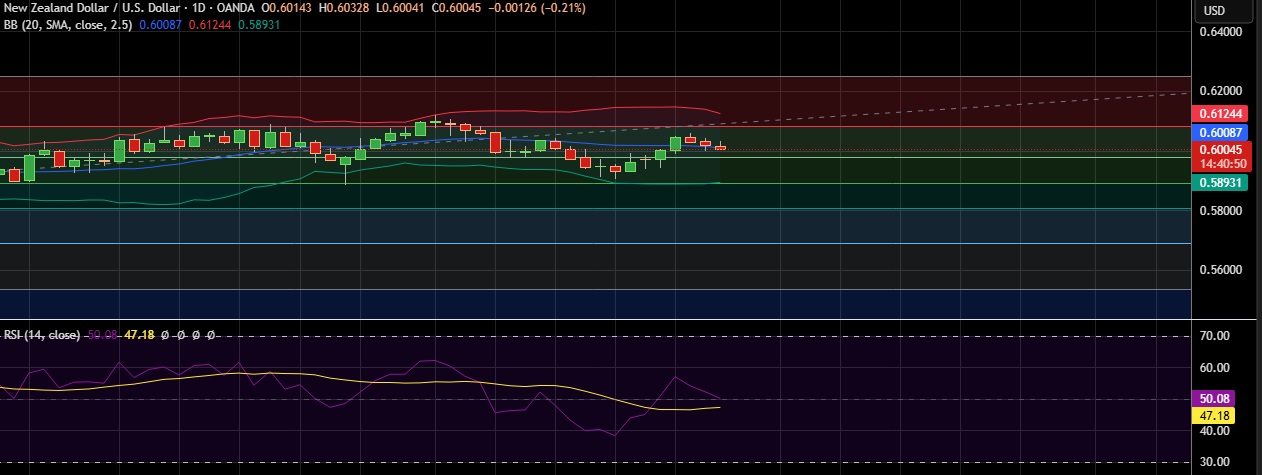The image size is (1262, 475).
Task: Click the yellow 47.18 value in RSI legend
Action: [139, 335]
